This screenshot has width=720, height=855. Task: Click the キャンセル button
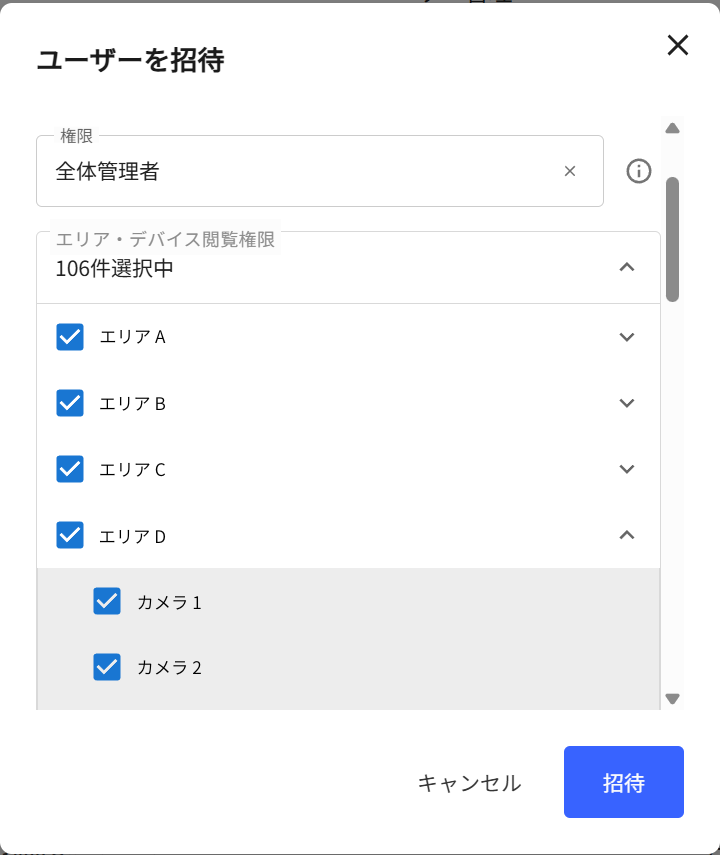point(470,782)
